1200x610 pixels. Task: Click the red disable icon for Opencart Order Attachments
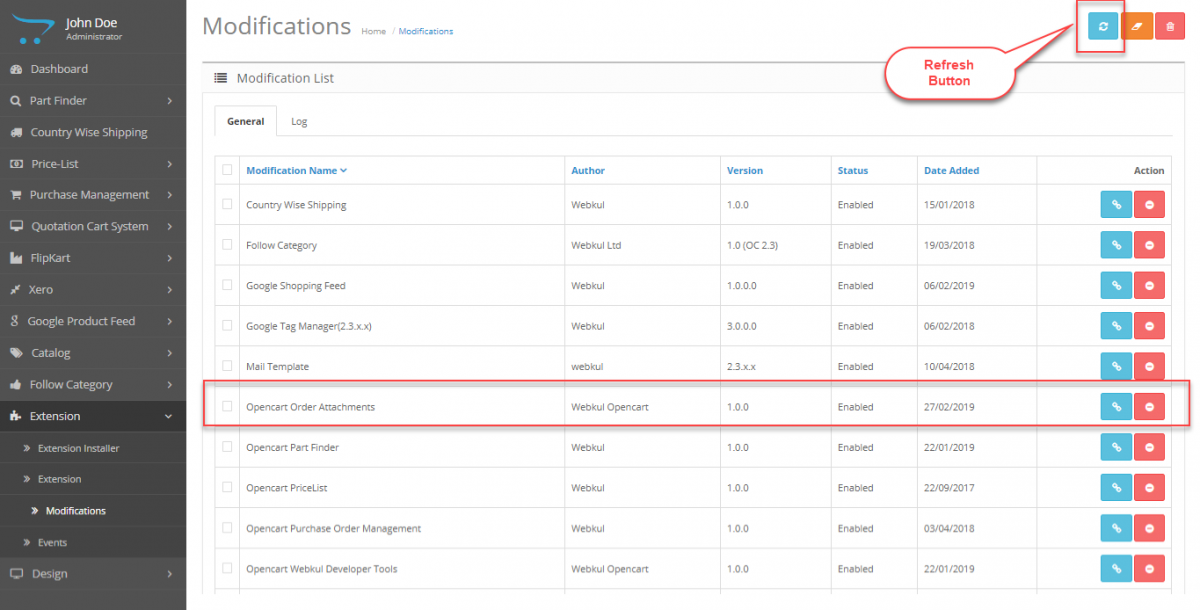point(1149,406)
